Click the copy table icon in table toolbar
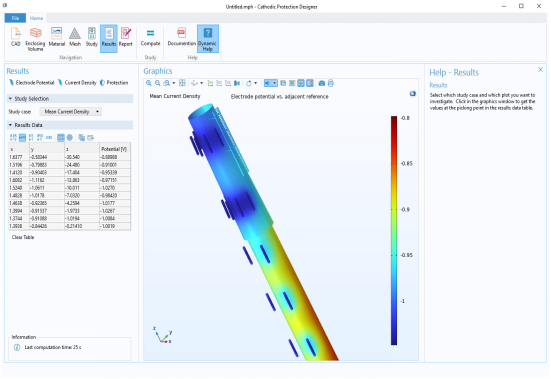The width and height of the screenshot is (551, 379). (82, 137)
